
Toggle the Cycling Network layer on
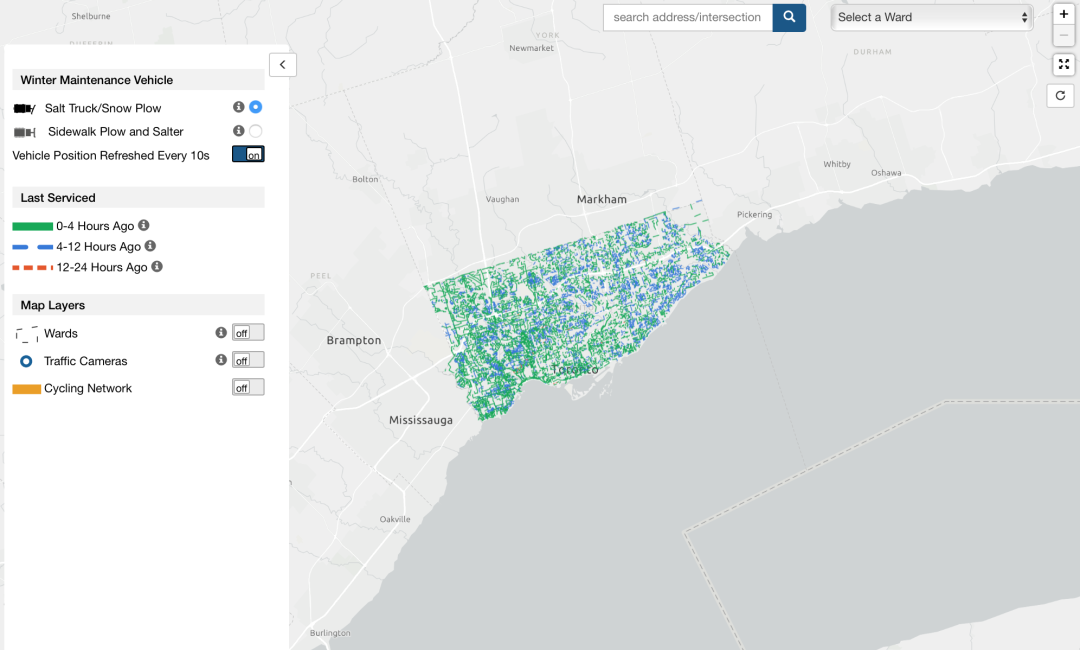tap(248, 388)
